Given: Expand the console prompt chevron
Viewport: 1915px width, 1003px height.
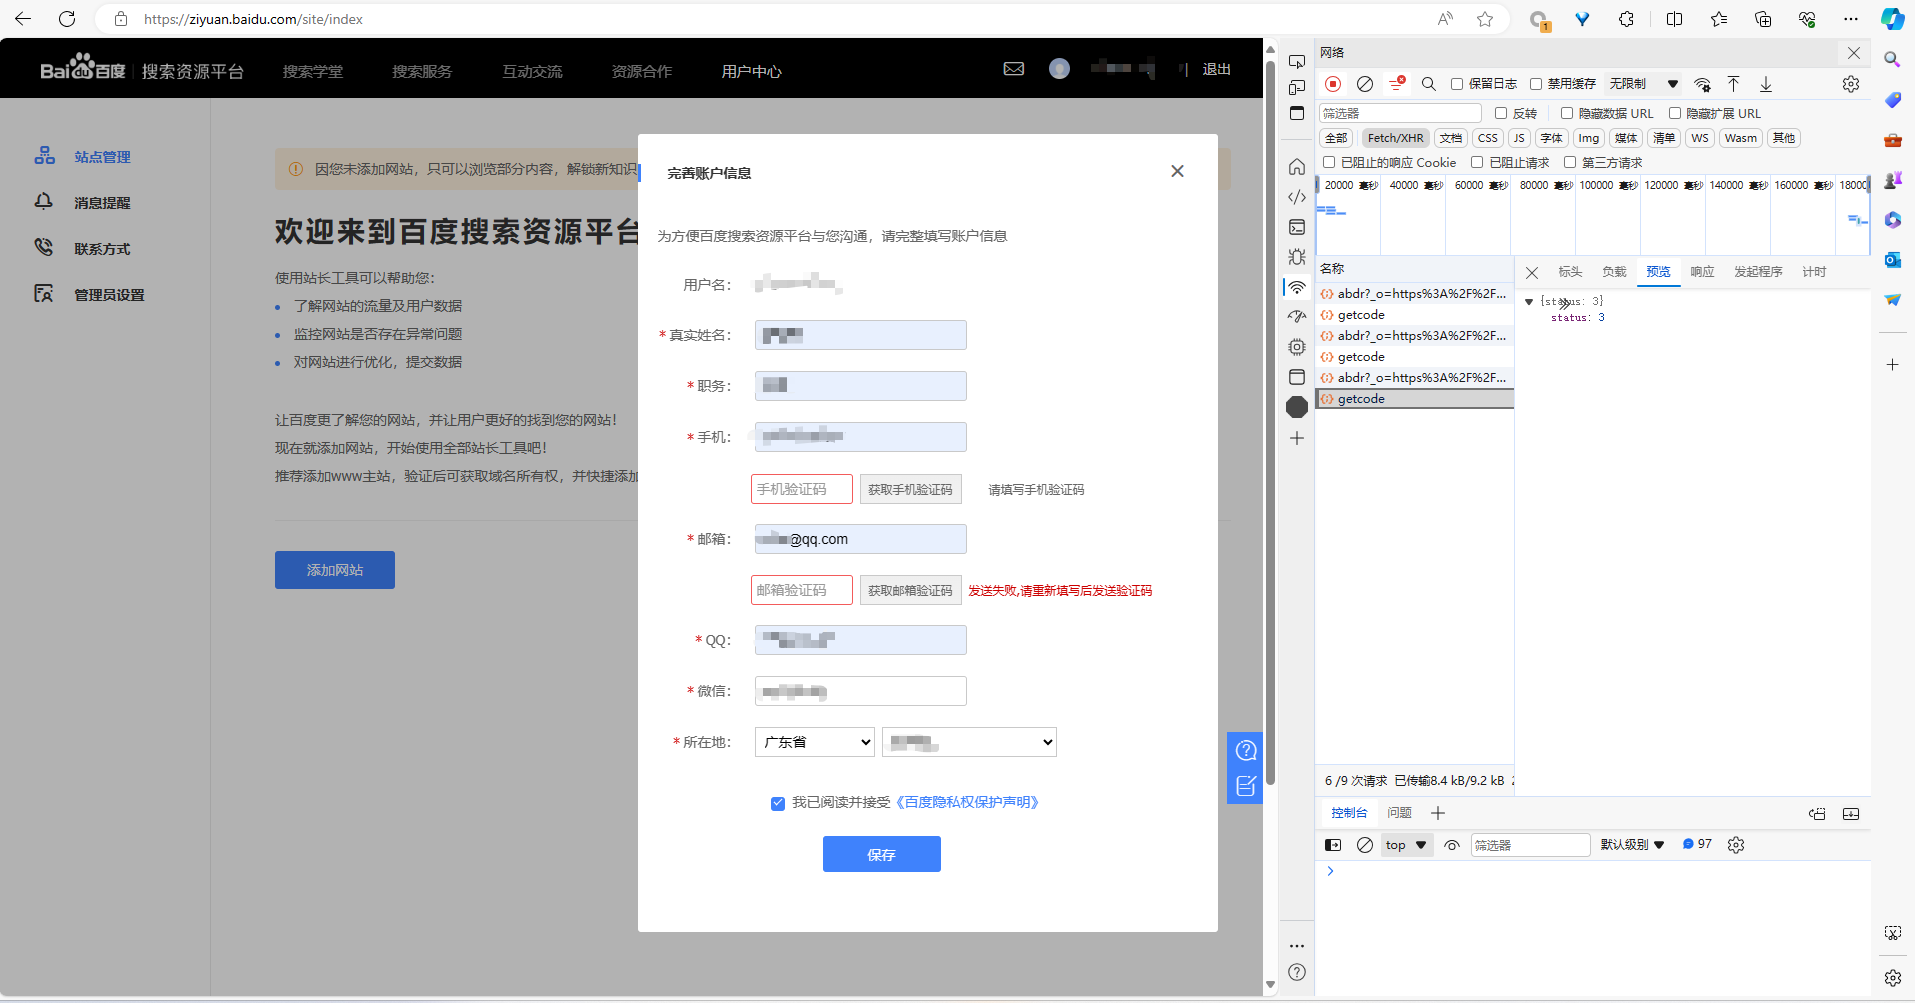Looking at the screenshot, I should click(1330, 871).
